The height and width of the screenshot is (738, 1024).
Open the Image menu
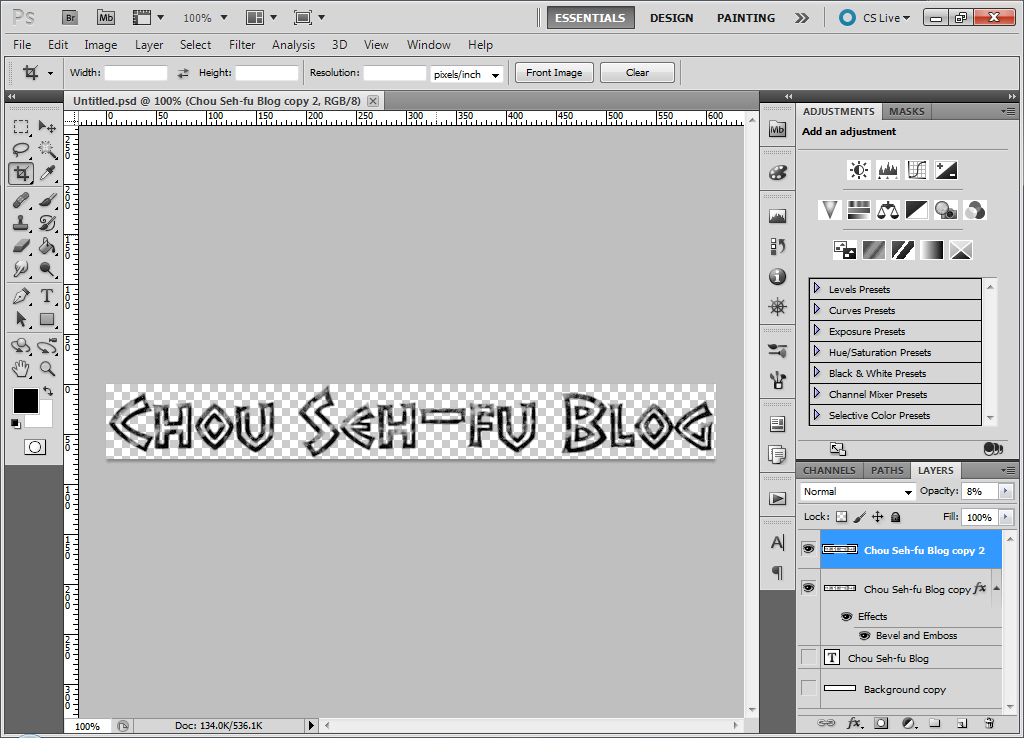(x=101, y=44)
